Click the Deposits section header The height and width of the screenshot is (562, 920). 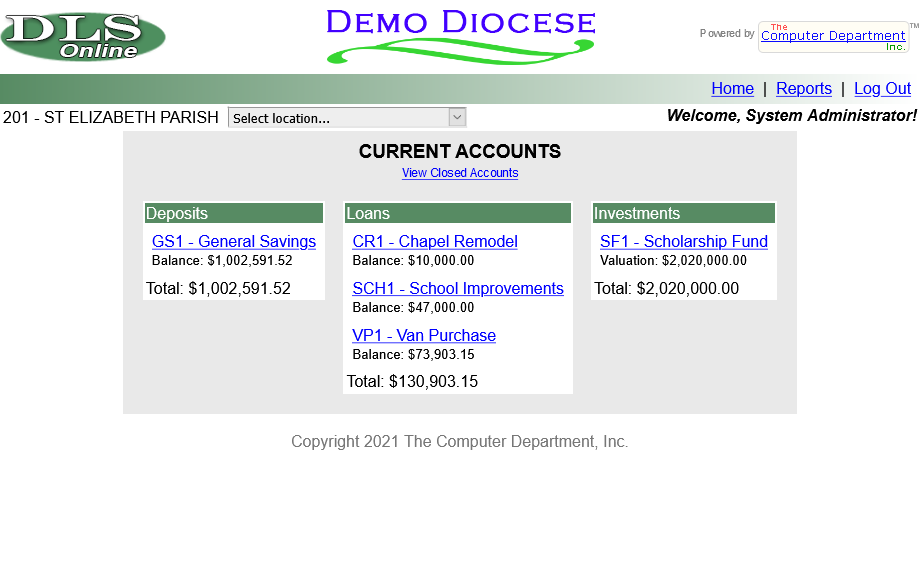[x=234, y=213]
